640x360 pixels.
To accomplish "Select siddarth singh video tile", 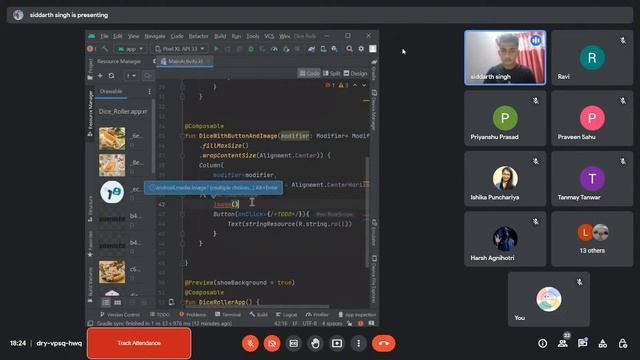I will (505, 58).
